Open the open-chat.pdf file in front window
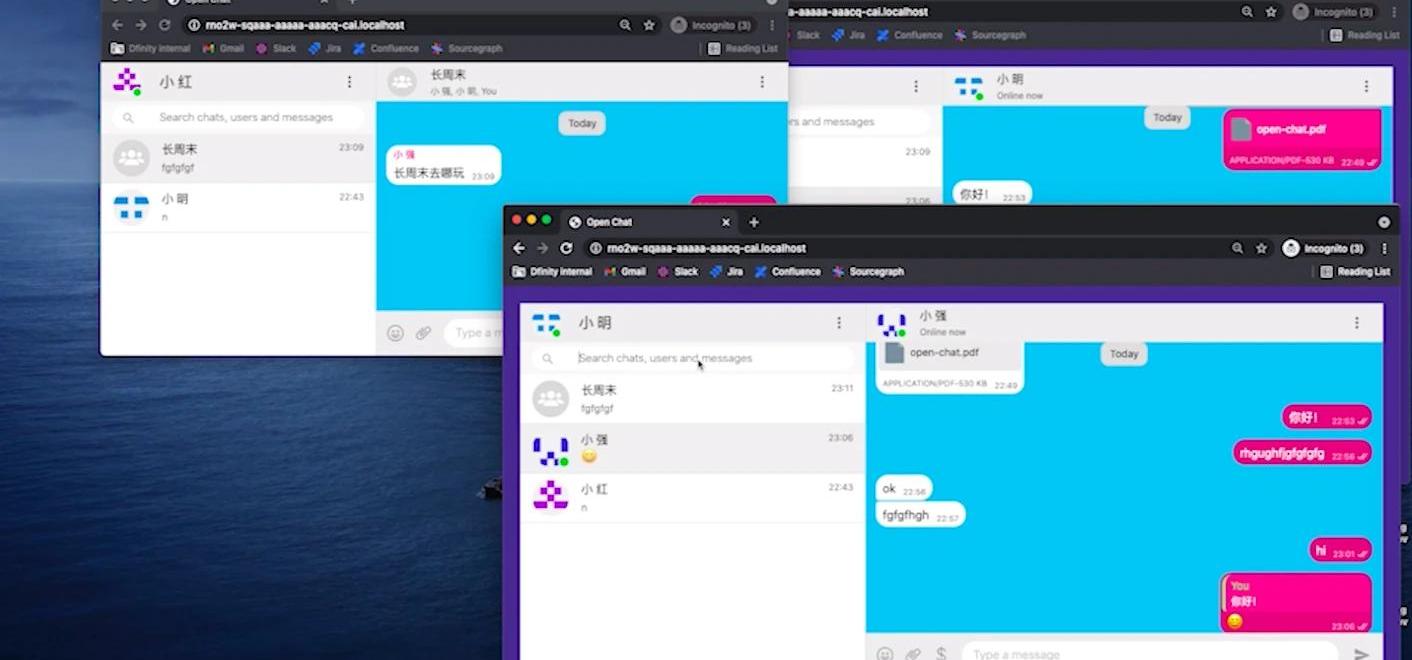The image size is (1412, 660). [949, 366]
